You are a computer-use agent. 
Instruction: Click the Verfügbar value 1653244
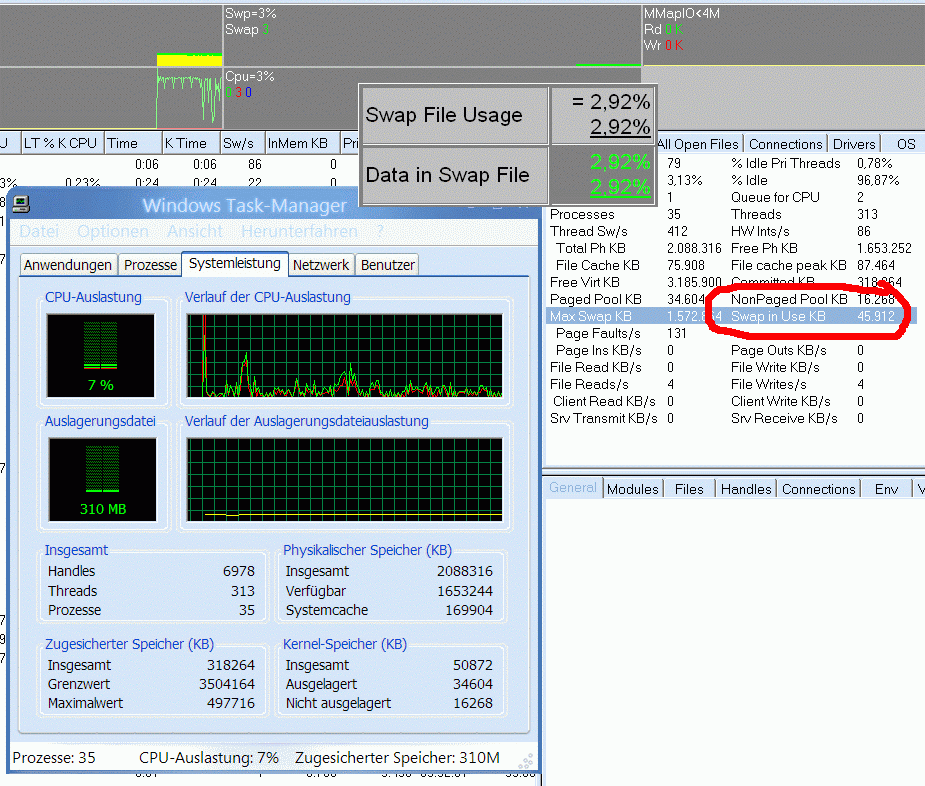[x=465, y=591]
